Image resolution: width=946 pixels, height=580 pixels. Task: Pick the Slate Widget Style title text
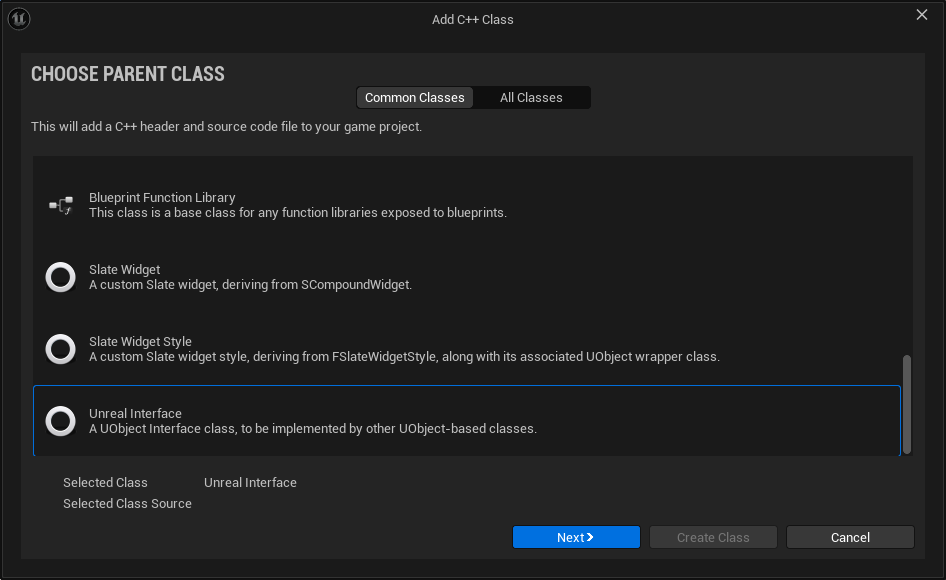[141, 341]
